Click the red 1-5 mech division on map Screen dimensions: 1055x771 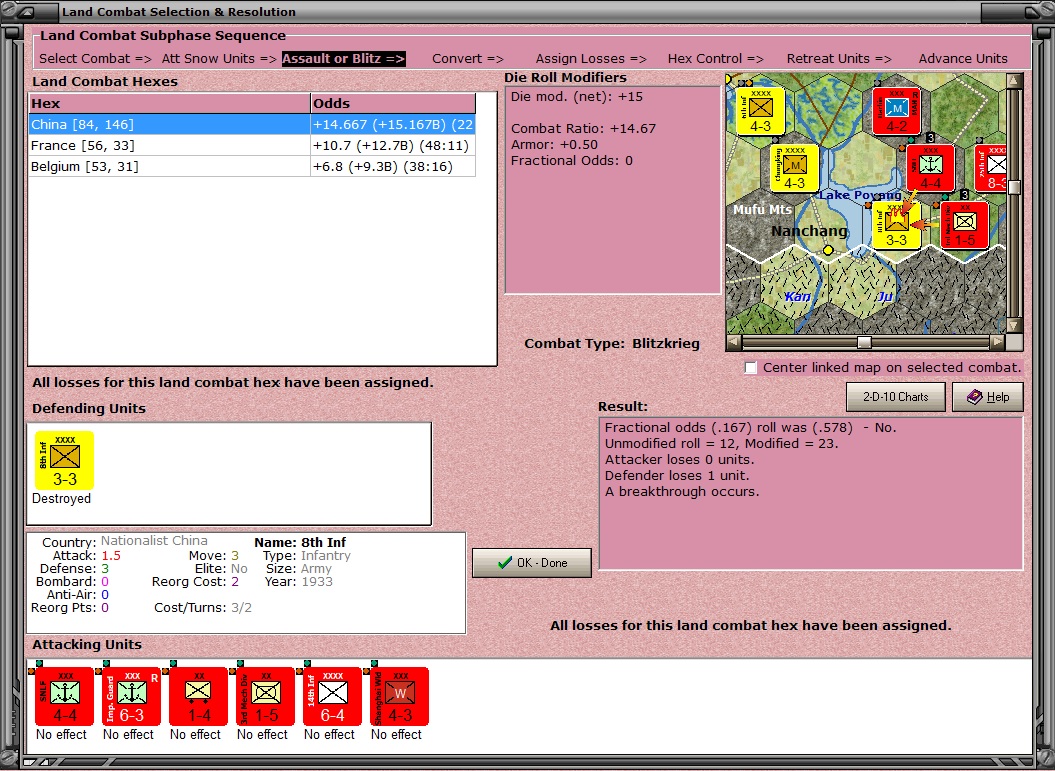click(965, 225)
